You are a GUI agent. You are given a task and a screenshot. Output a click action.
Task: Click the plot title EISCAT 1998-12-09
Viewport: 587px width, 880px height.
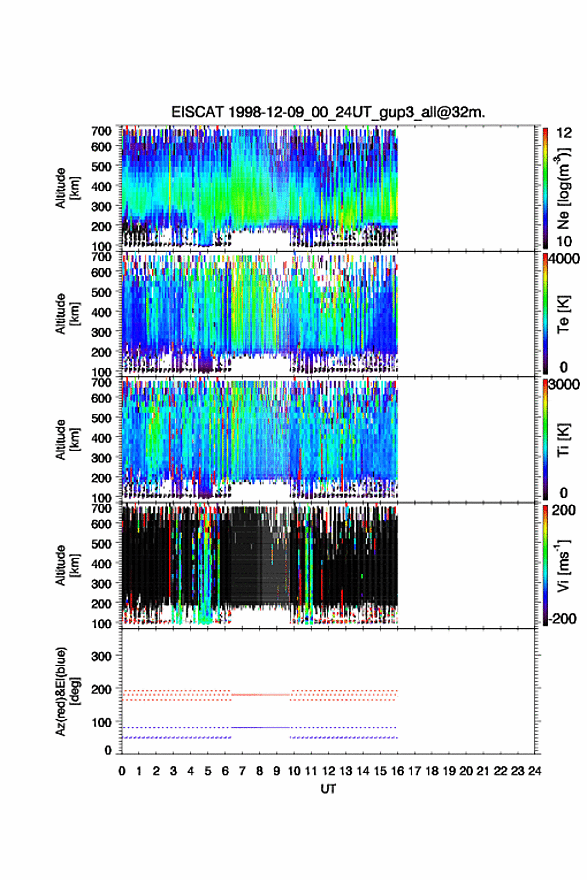click(x=328, y=112)
